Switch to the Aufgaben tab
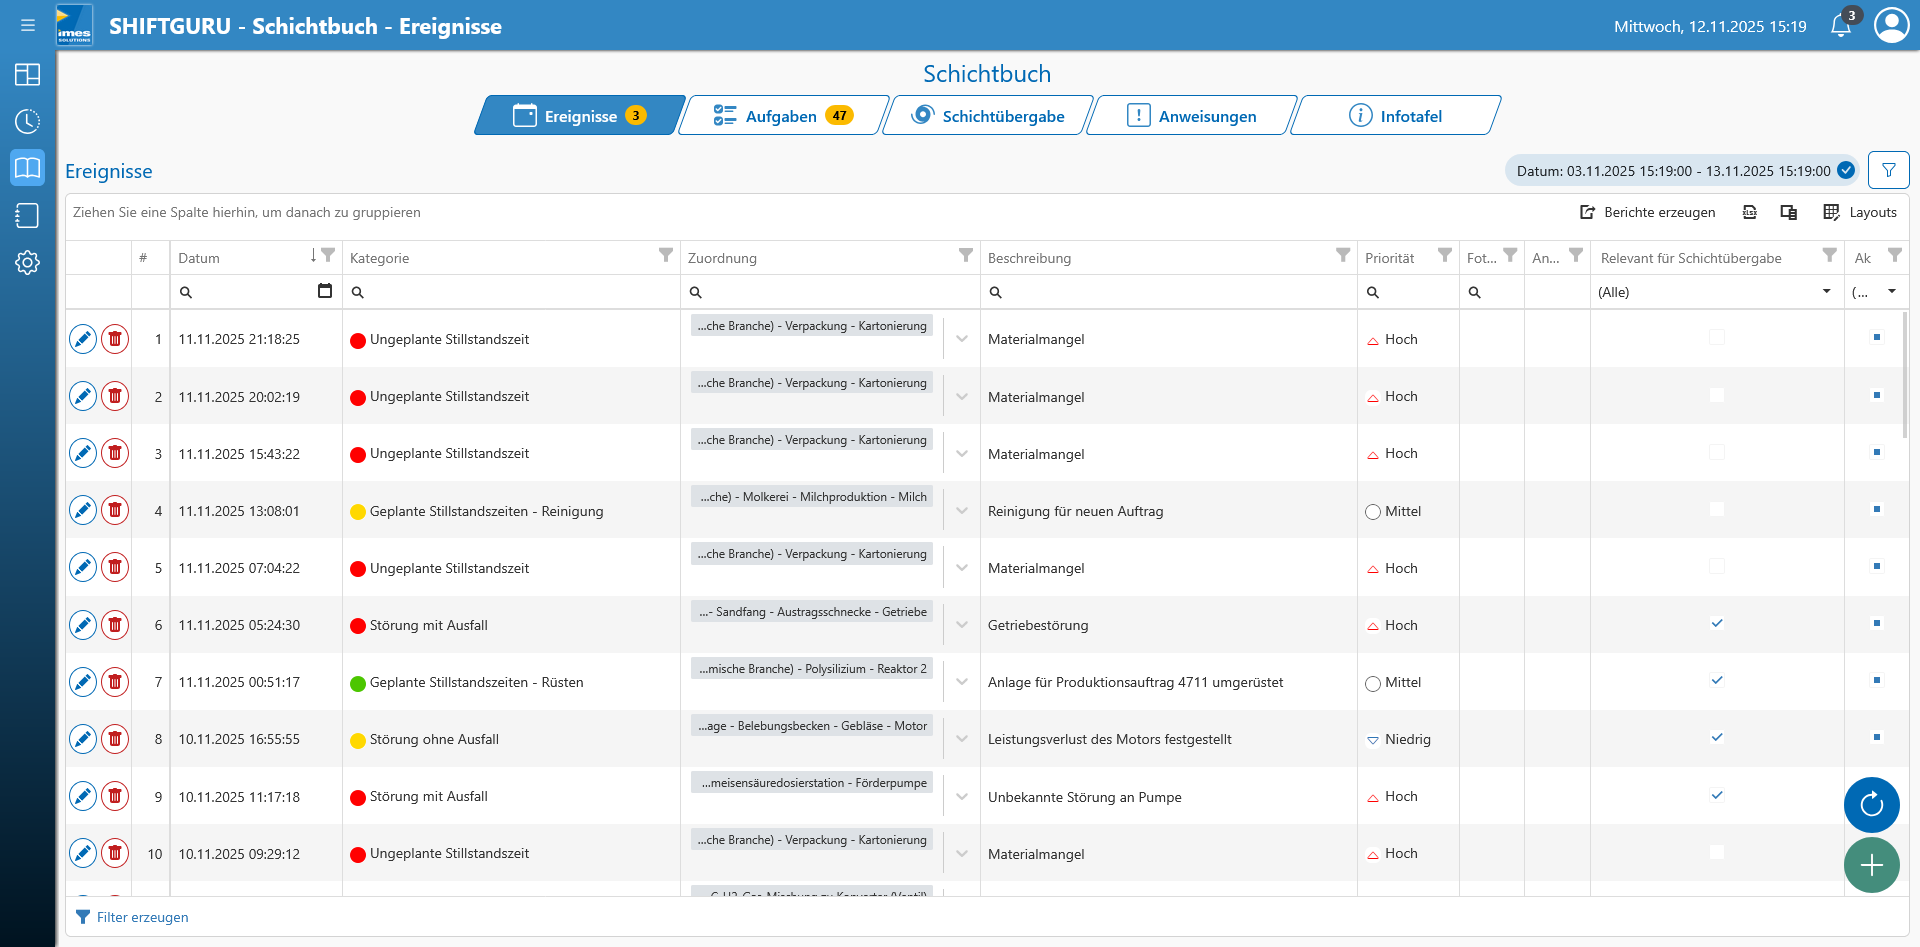The height and width of the screenshot is (947, 1920). (x=783, y=116)
